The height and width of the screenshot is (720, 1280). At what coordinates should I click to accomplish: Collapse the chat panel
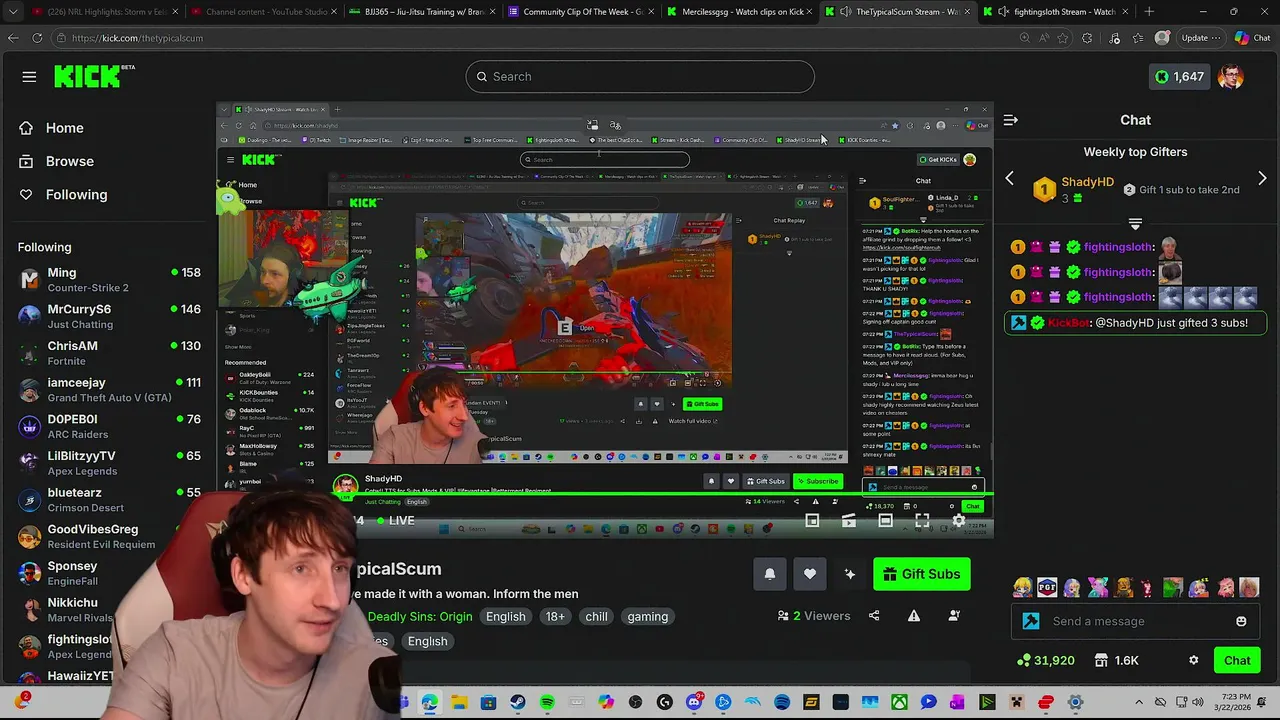pos(1011,120)
